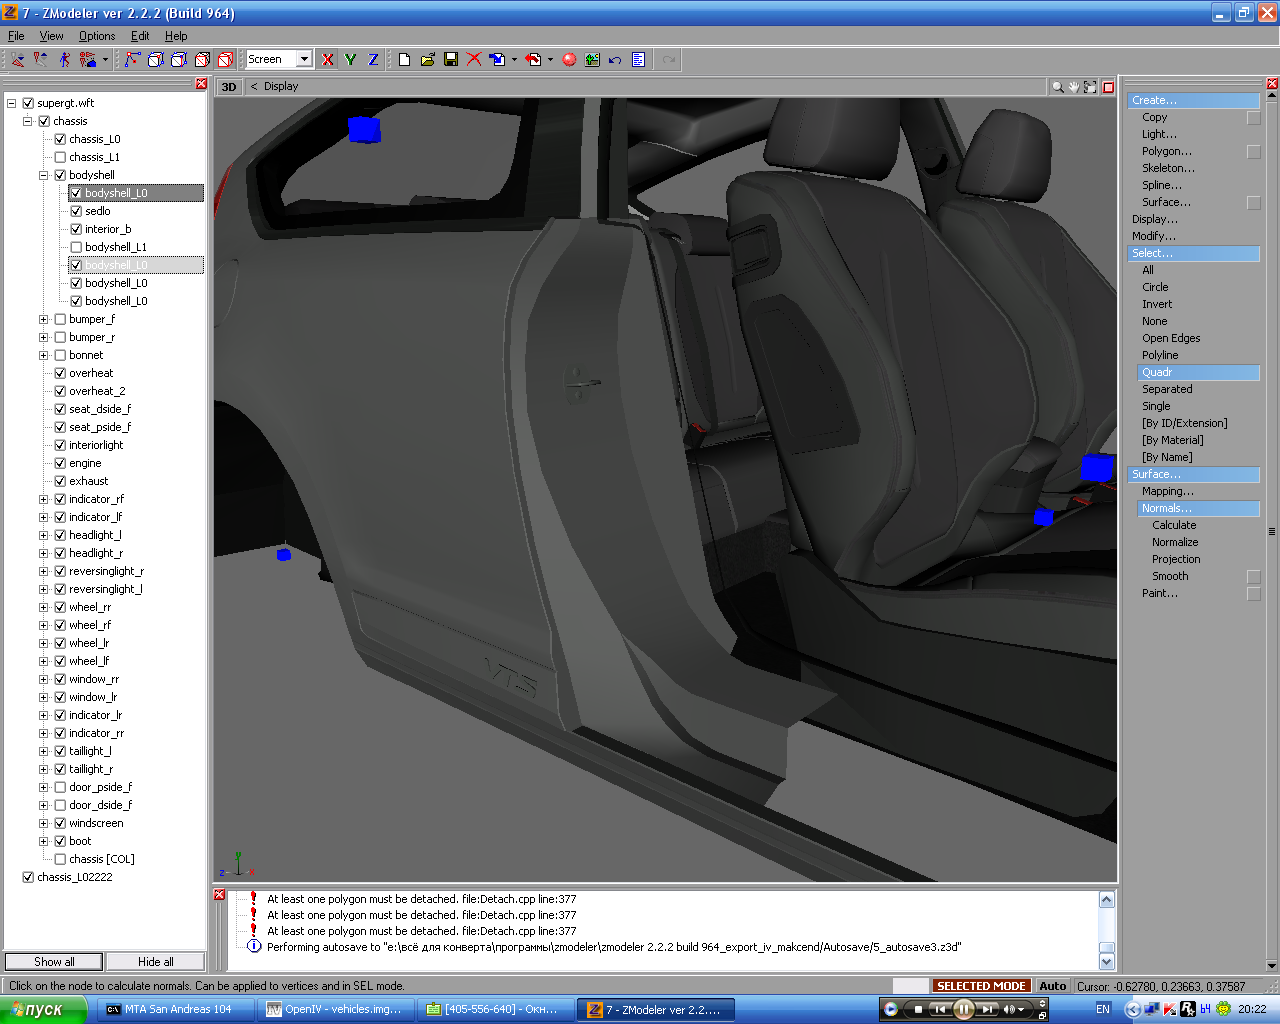Expand the bonnet tree node

(43, 355)
